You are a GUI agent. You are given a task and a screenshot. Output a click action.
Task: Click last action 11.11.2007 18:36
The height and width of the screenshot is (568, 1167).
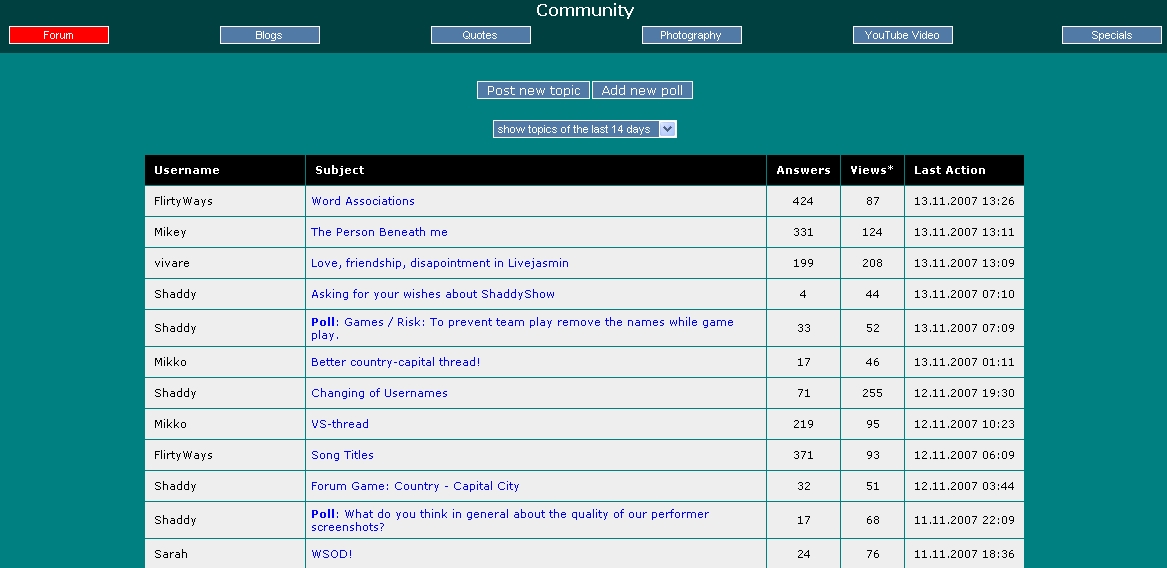click(x=964, y=554)
